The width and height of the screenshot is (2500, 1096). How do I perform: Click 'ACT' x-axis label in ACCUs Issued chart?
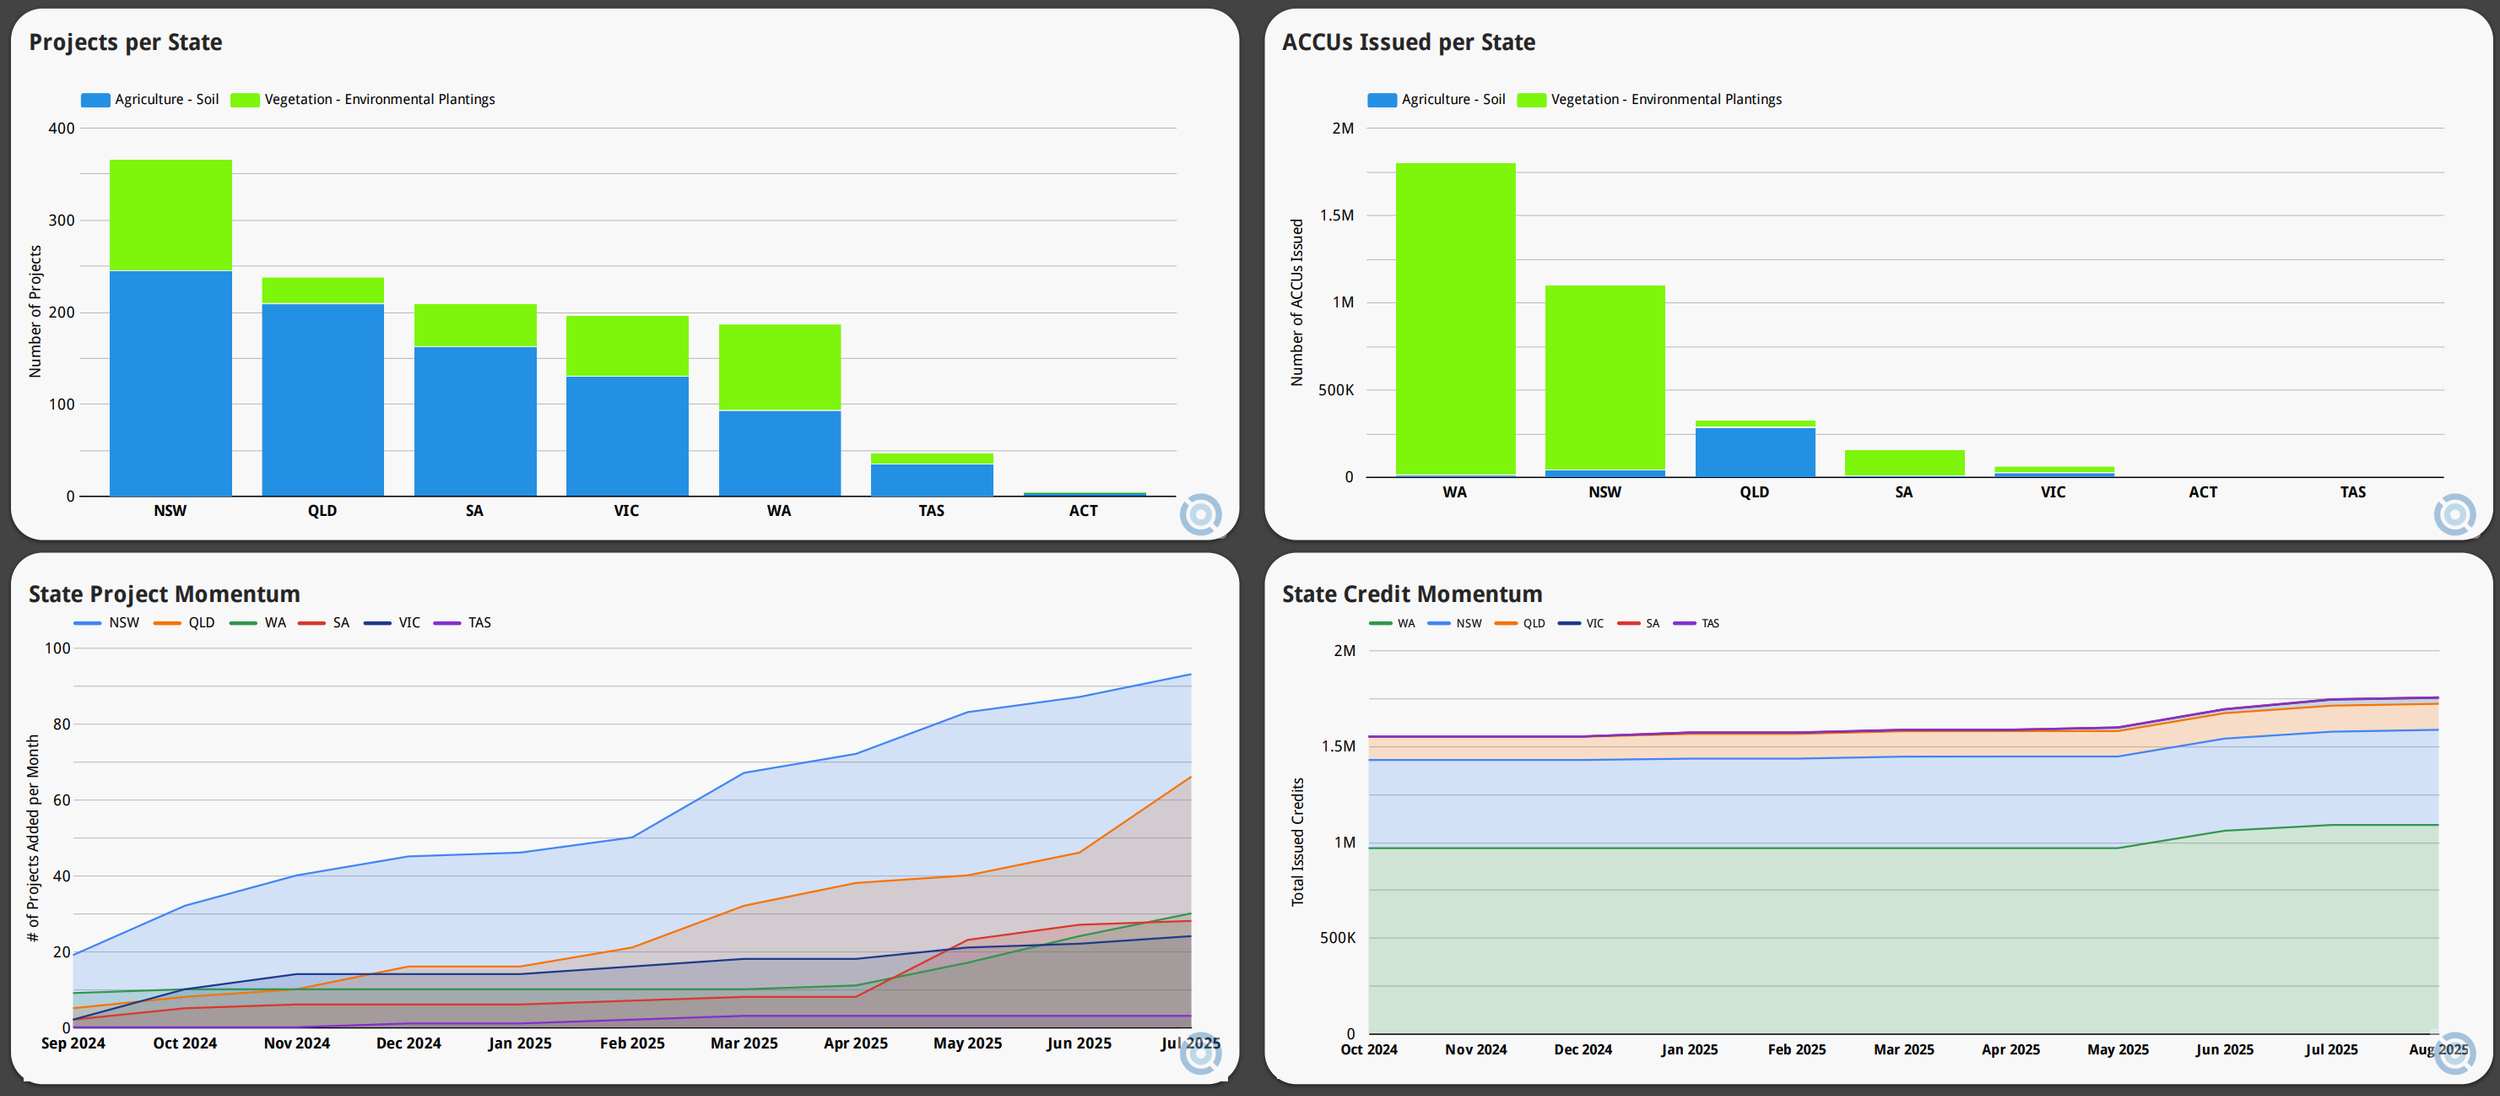[x=2203, y=492]
